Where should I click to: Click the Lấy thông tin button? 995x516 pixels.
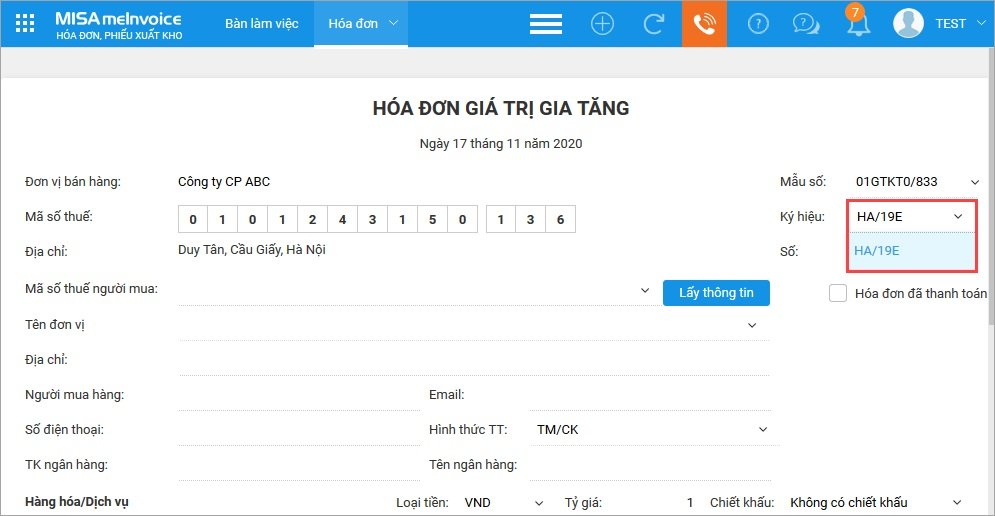point(716,293)
